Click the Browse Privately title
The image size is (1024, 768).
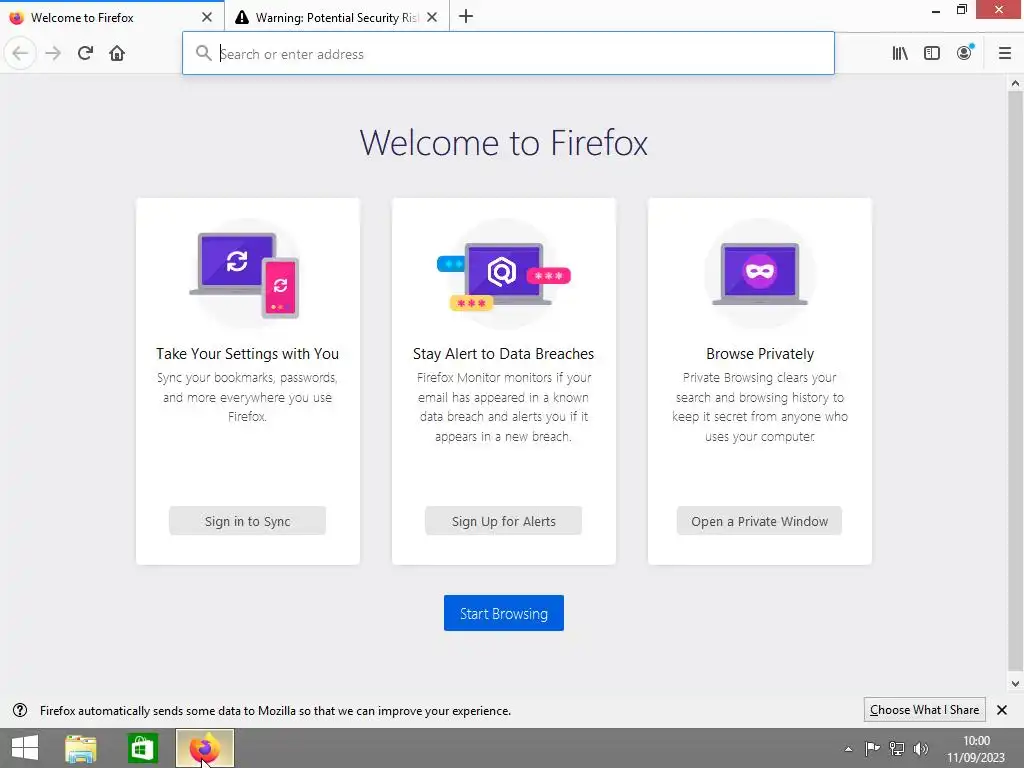coord(760,354)
